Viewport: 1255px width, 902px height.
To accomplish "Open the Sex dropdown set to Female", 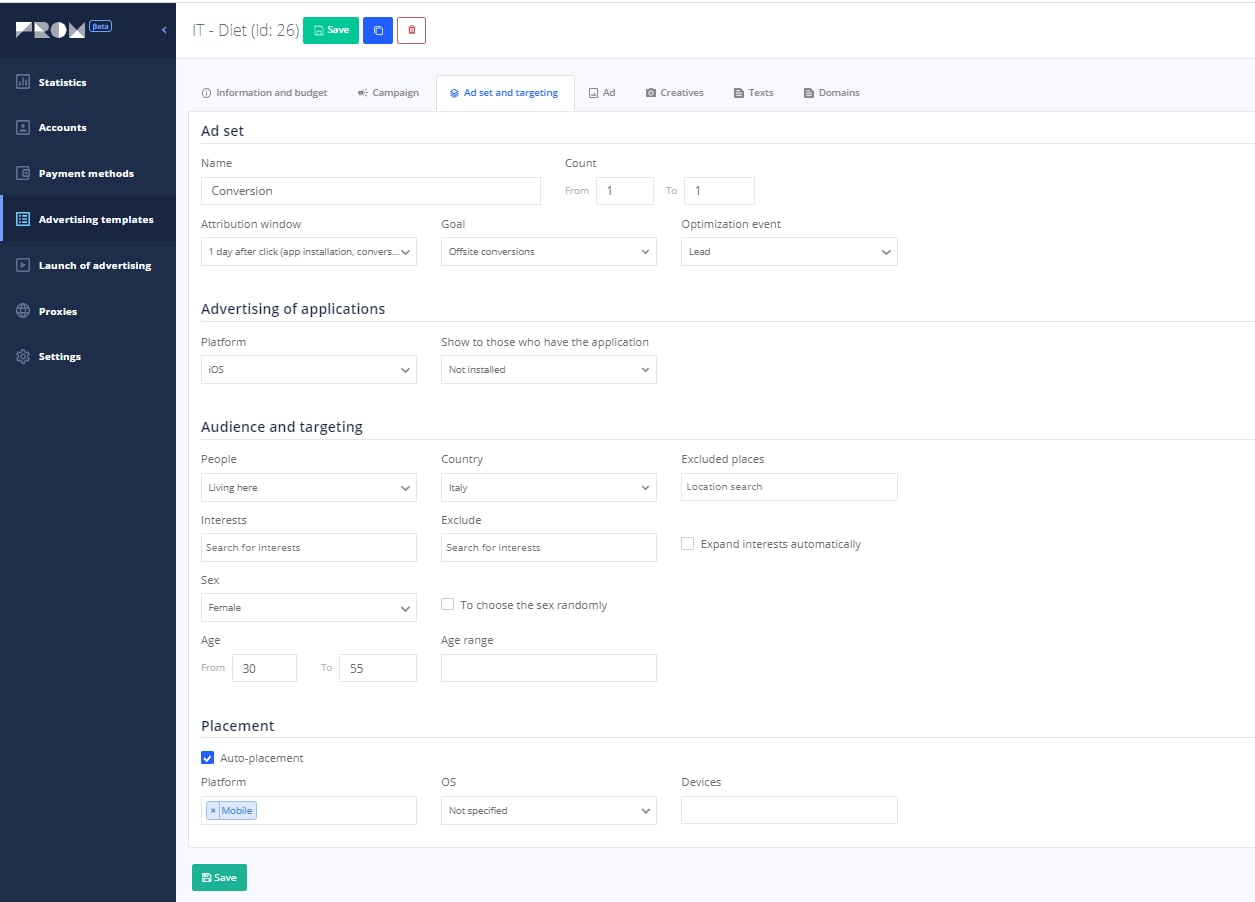I will click(x=309, y=608).
